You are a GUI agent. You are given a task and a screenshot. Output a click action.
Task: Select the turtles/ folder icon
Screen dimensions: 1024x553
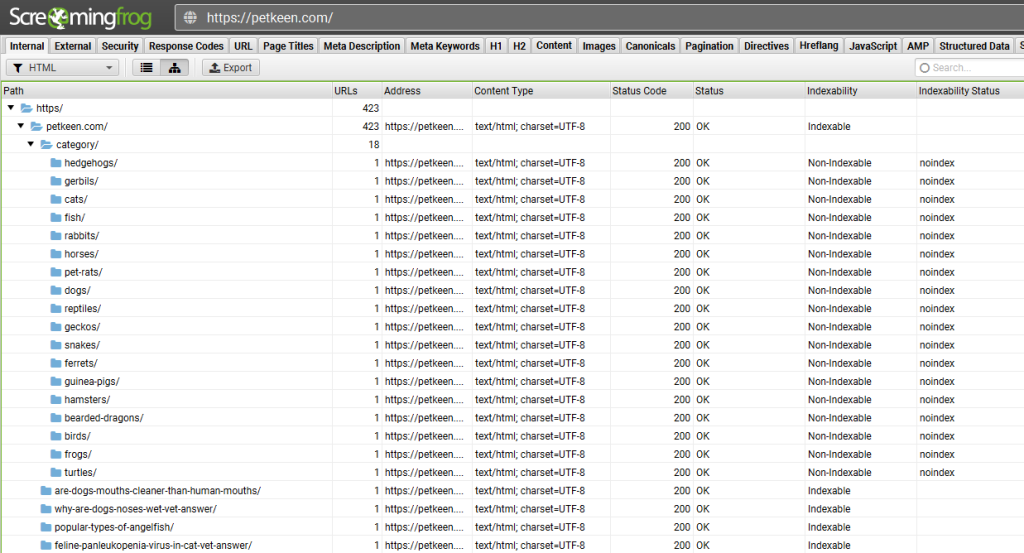point(56,473)
